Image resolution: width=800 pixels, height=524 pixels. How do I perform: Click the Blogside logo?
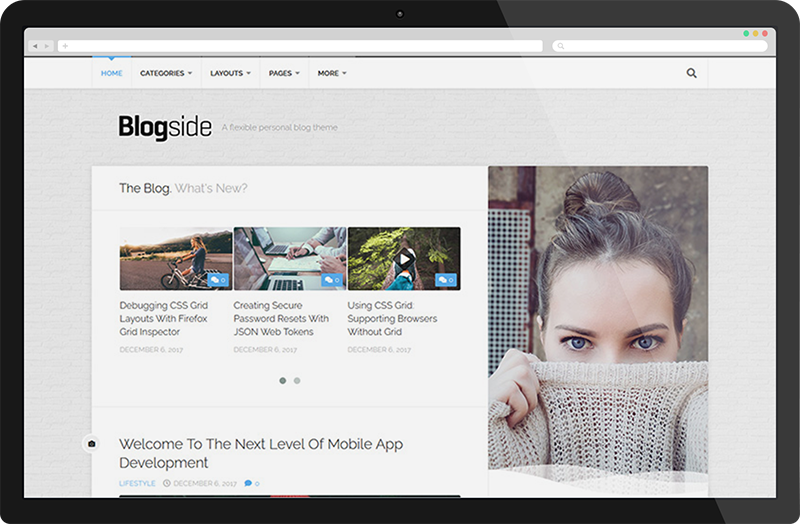tap(165, 128)
